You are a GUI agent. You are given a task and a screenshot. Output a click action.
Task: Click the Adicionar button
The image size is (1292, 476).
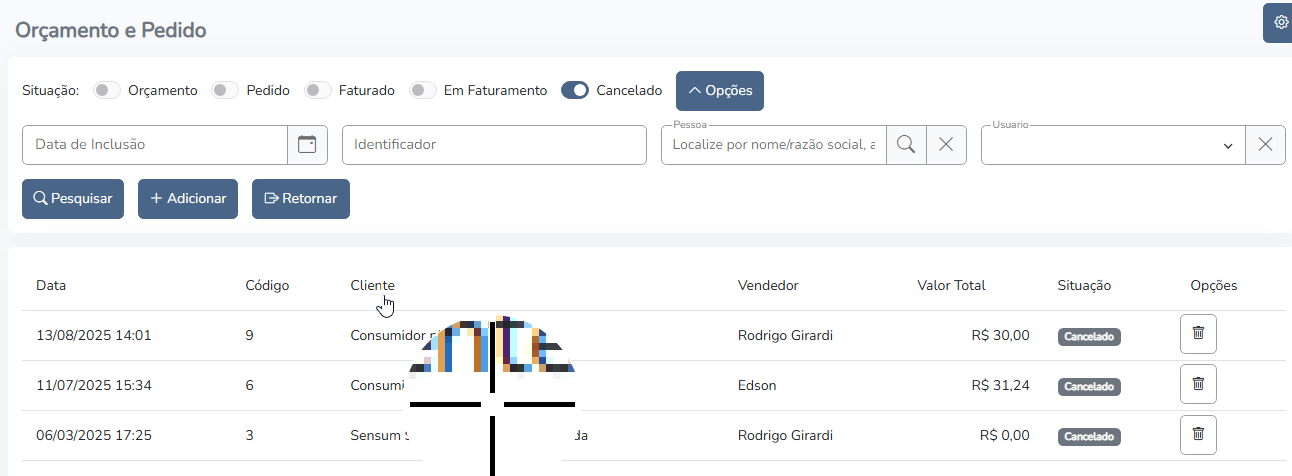[188, 198]
